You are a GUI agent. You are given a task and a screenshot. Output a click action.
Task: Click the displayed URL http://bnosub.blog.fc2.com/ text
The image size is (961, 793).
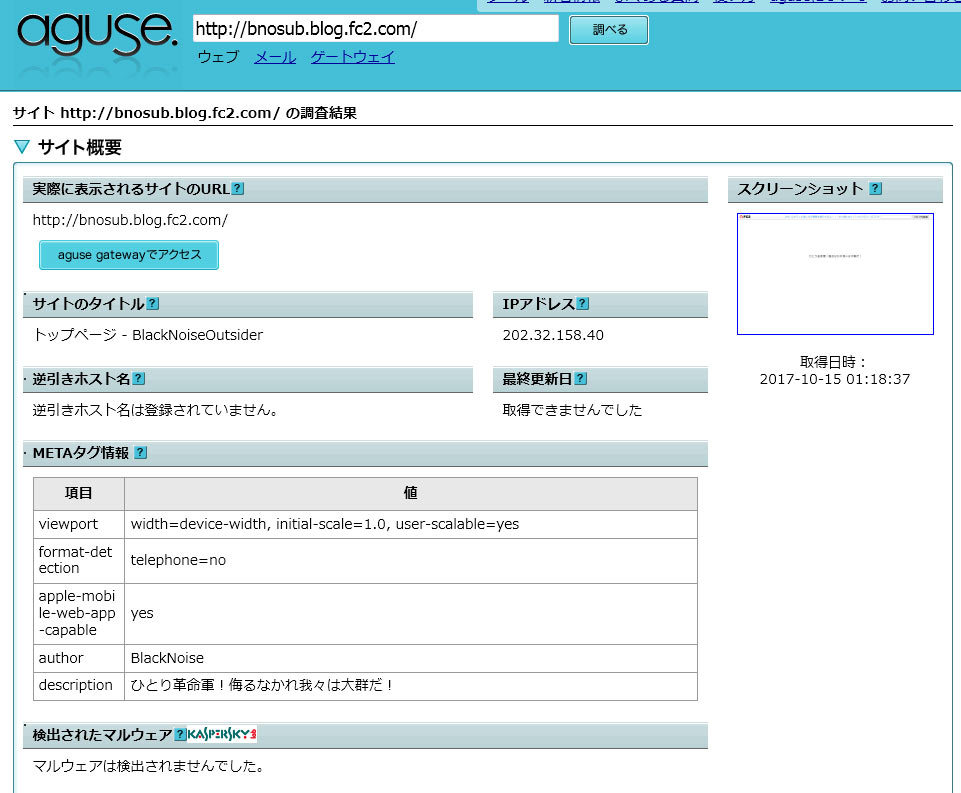130,220
